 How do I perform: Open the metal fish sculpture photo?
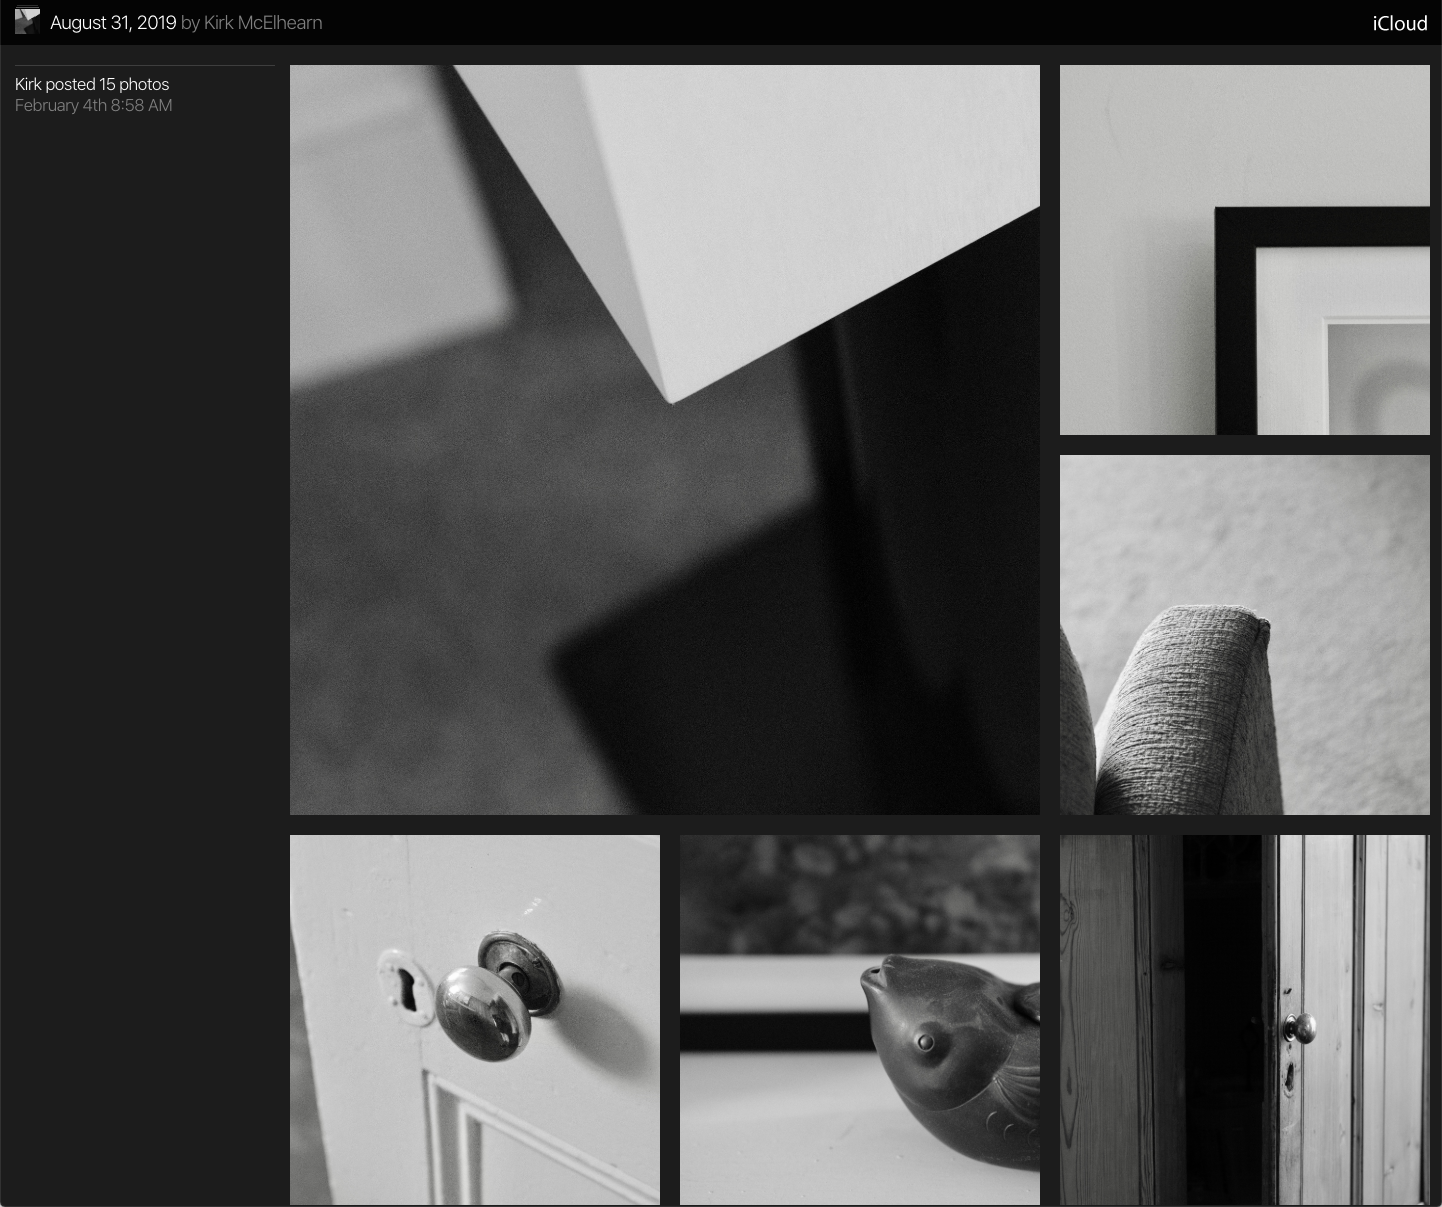click(860, 1020)
